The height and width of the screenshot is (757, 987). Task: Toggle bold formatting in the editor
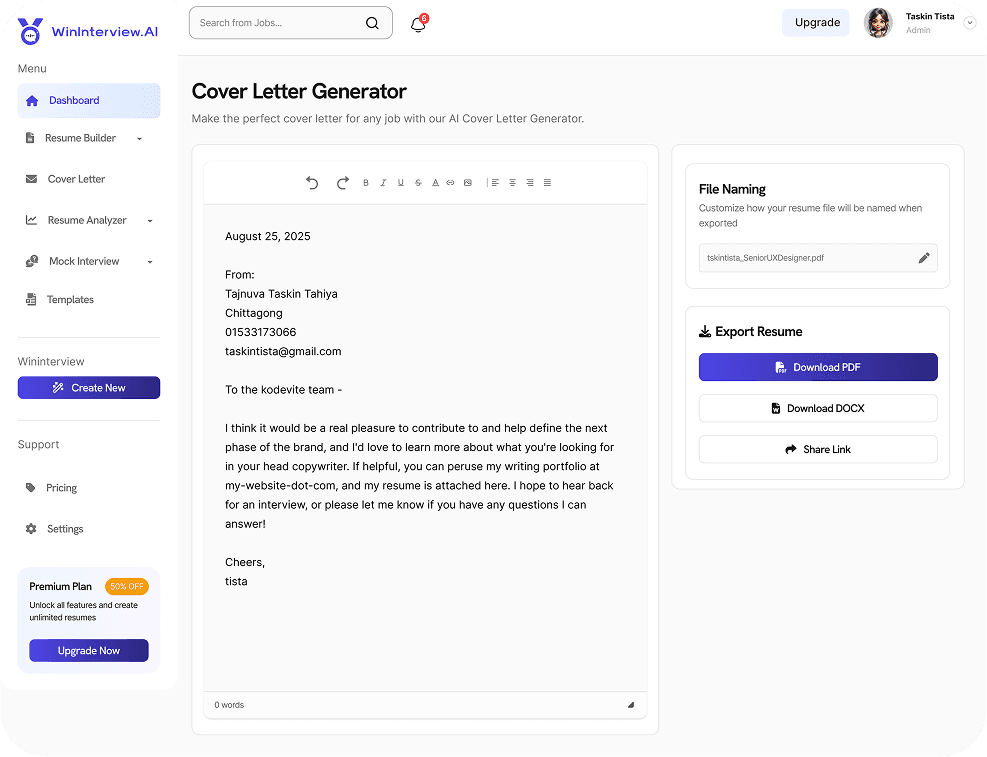[366, 183]
